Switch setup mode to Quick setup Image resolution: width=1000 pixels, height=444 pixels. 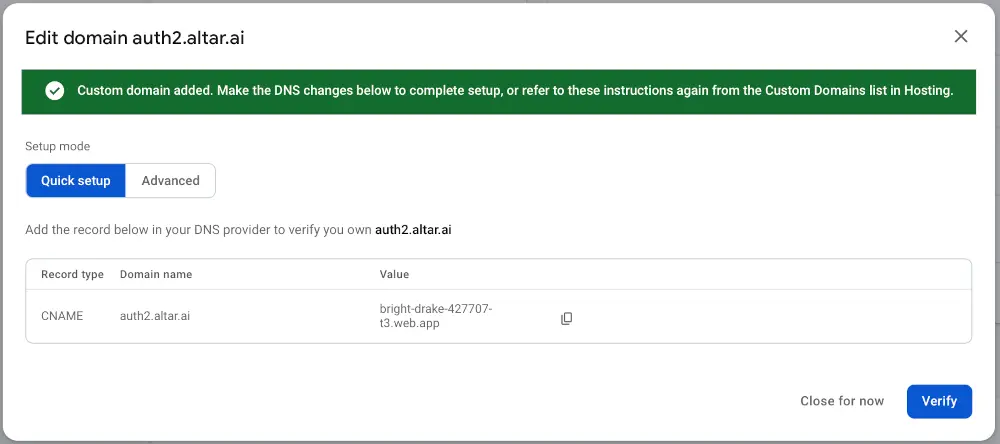[76, 181]
